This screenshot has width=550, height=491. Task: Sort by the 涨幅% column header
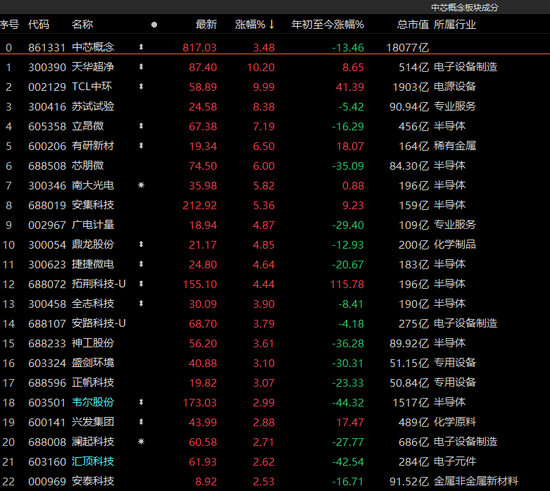point(250,24)
